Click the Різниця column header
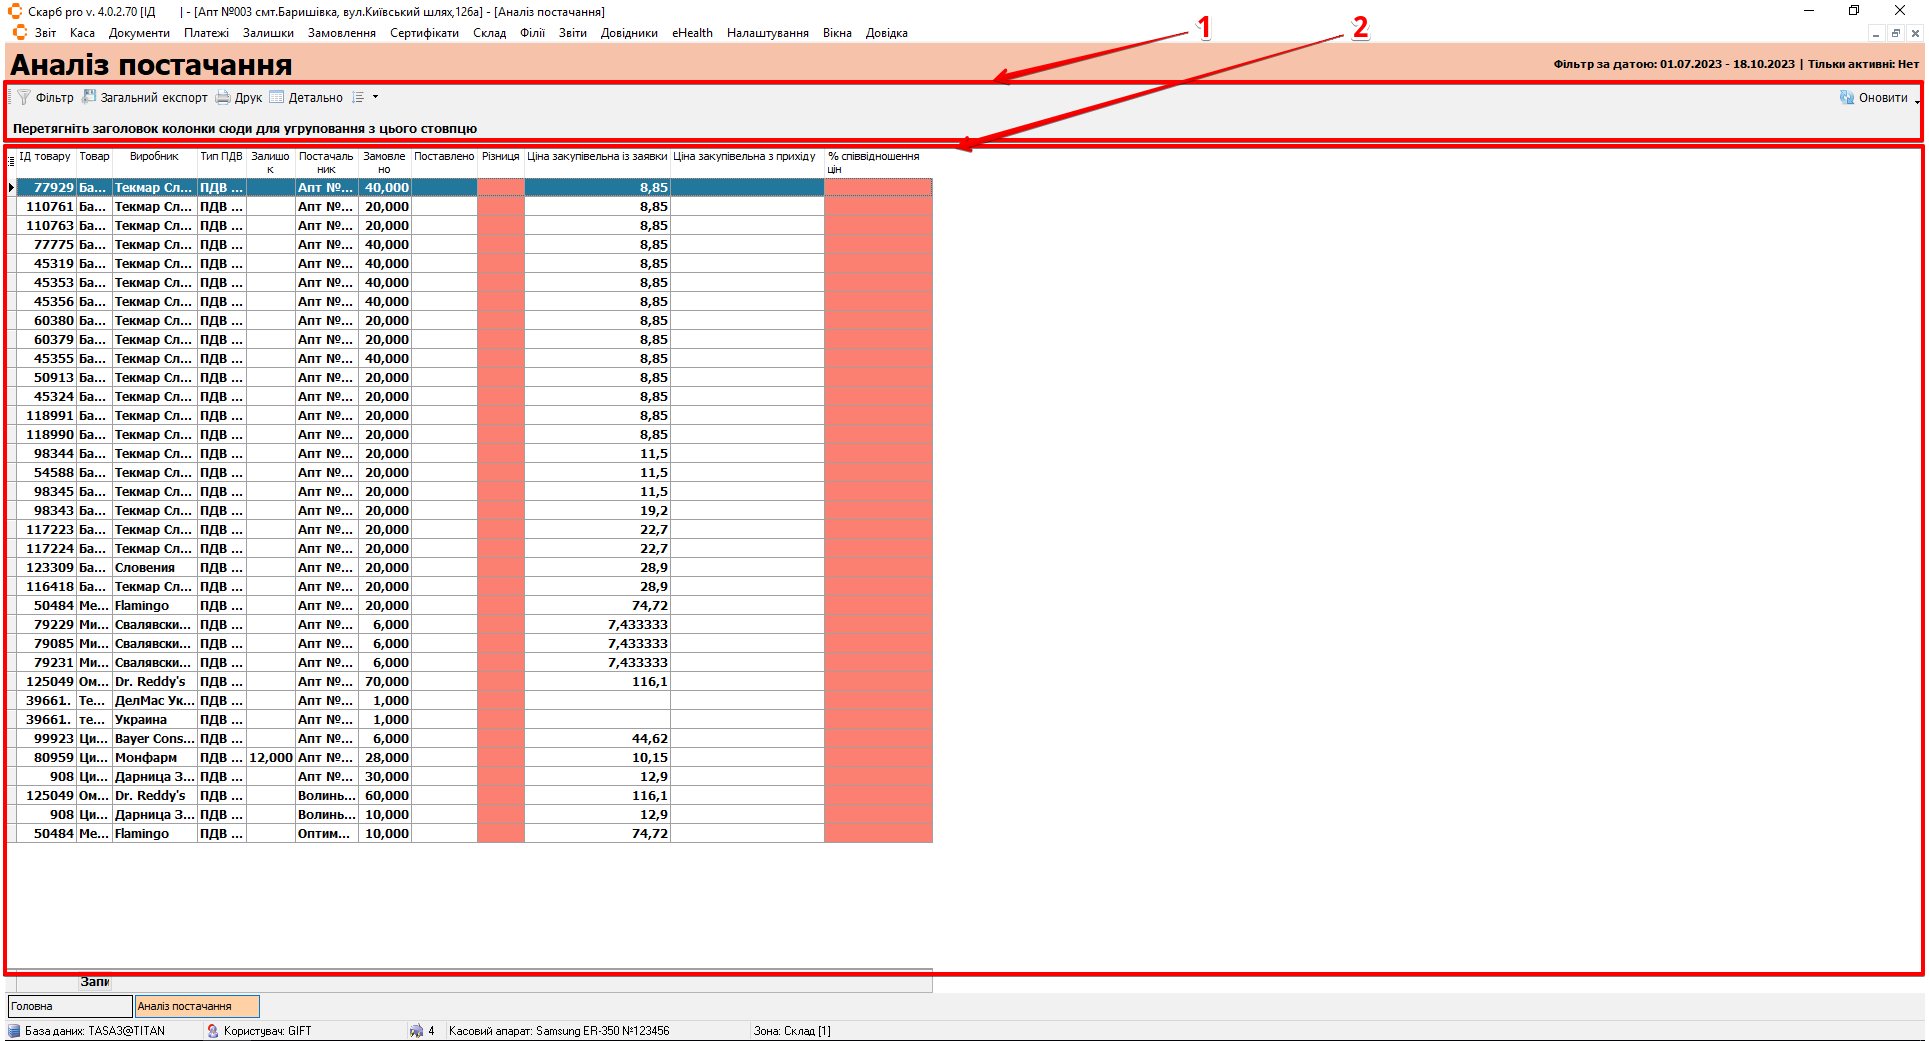The width and height of the screenshot is (1929, 1041). (x=500, y=157)
